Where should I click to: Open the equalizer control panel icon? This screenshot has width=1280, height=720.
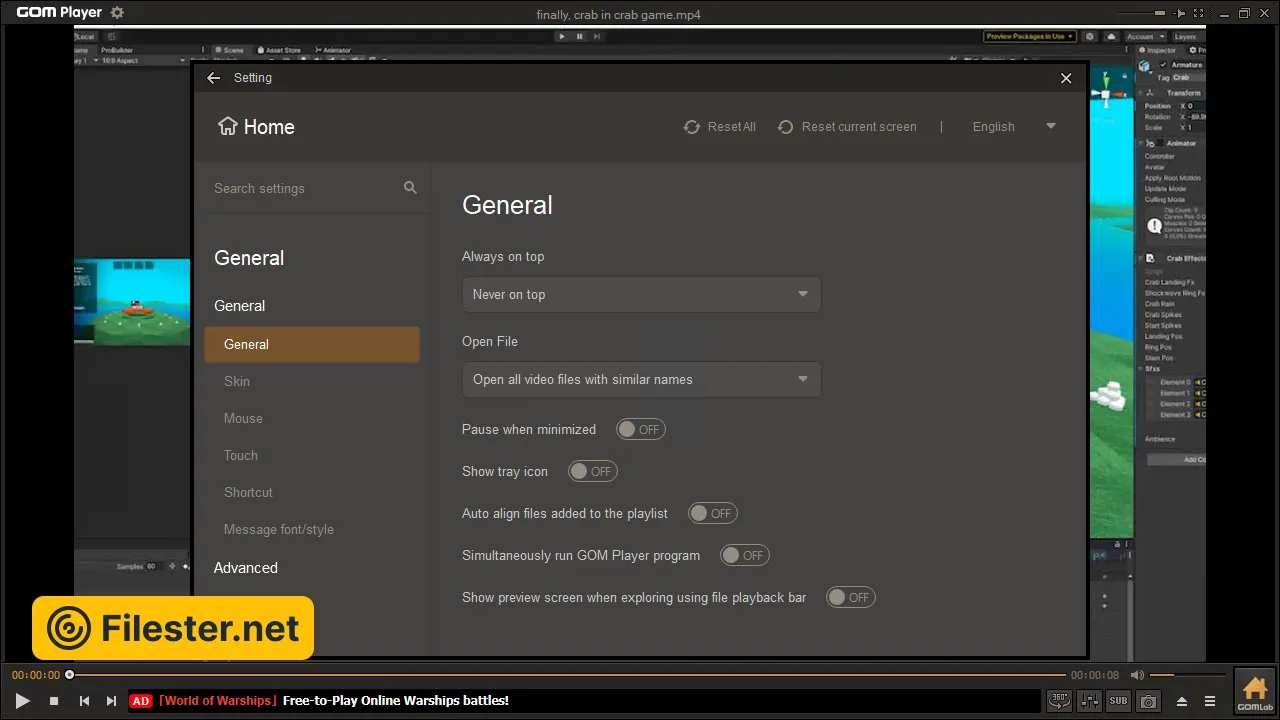point(1090,701)
